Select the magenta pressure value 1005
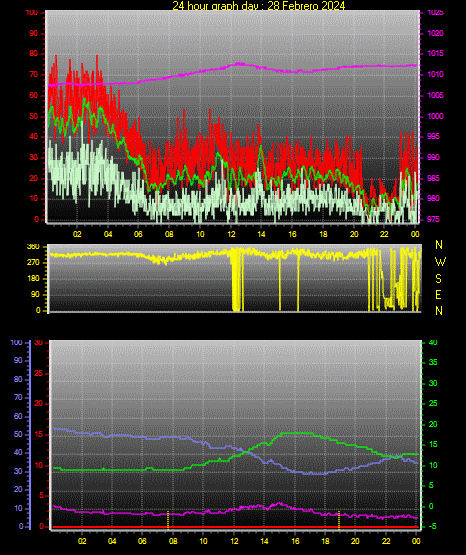The height and width of the screenshot is (555, 466). pyautogui.click(x=435, y=95)
